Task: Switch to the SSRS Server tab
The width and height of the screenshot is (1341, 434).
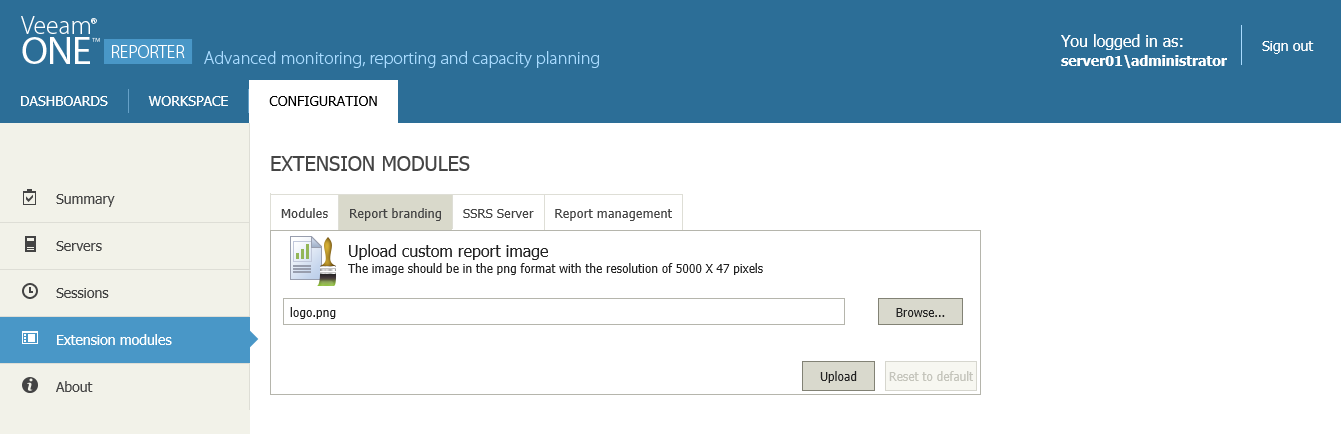Action: click(x=498, y=213)
